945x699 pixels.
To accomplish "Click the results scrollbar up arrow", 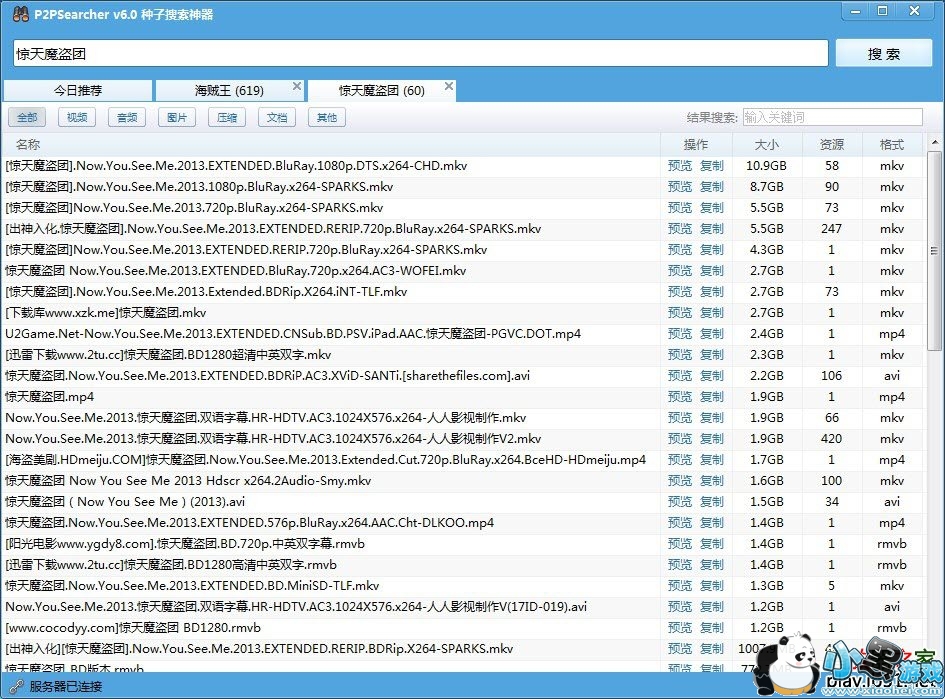I will pyautogui.click(x=936, y=141).
